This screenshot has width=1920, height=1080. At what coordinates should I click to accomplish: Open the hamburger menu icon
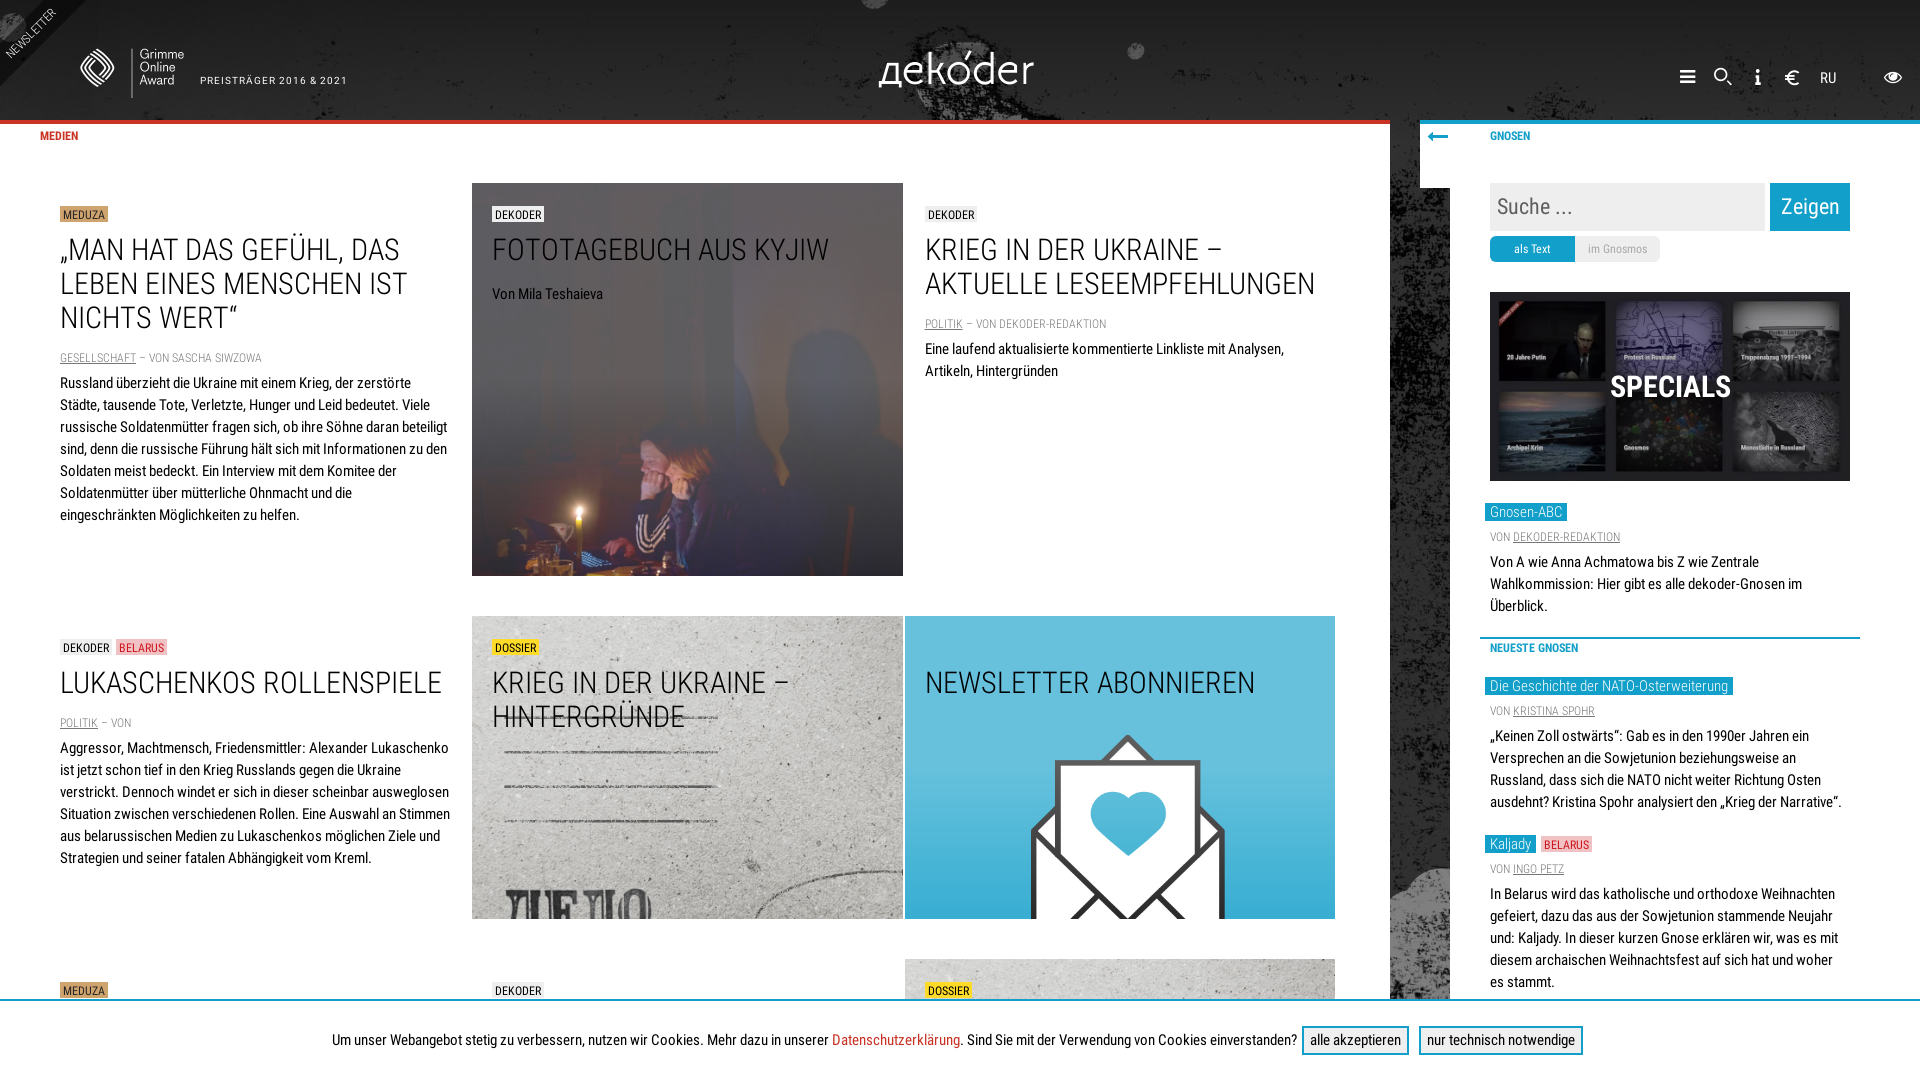[x=1687, y=77]
